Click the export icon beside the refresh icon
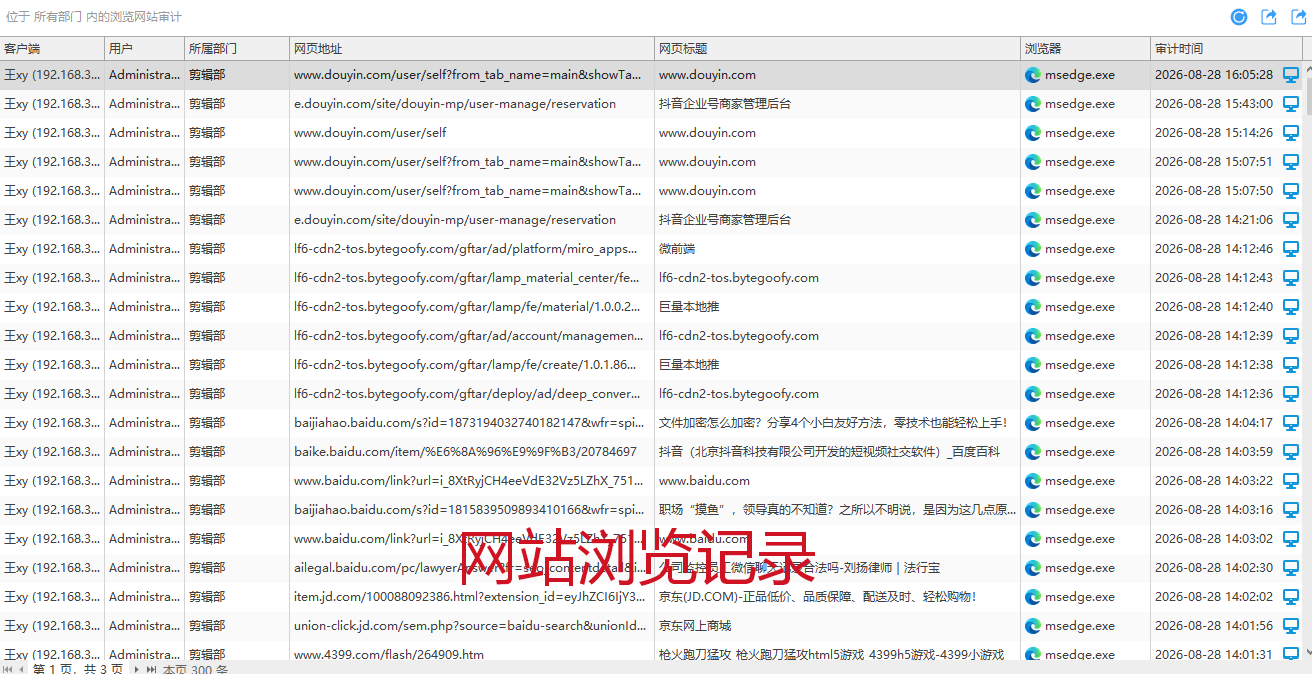 click(1269, 17)
